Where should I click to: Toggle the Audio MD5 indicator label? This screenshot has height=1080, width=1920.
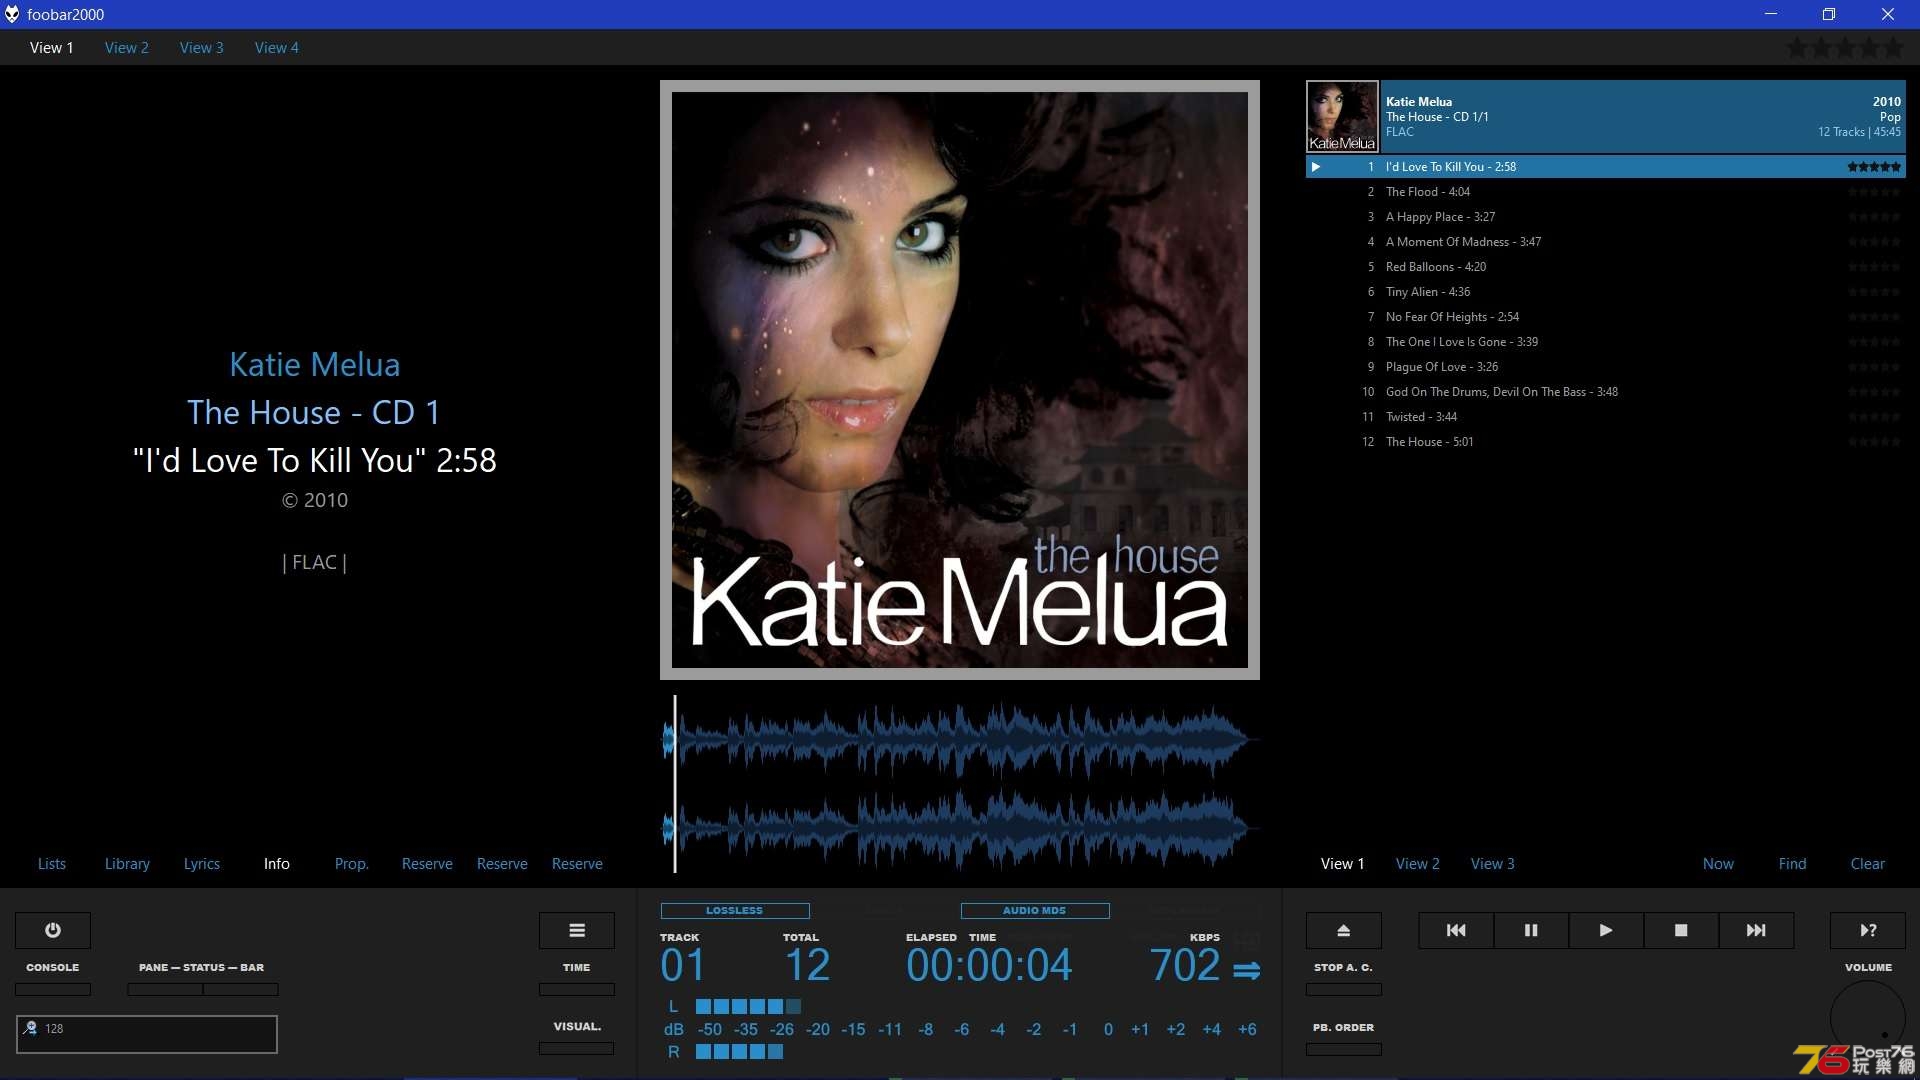pos(1035,911)
